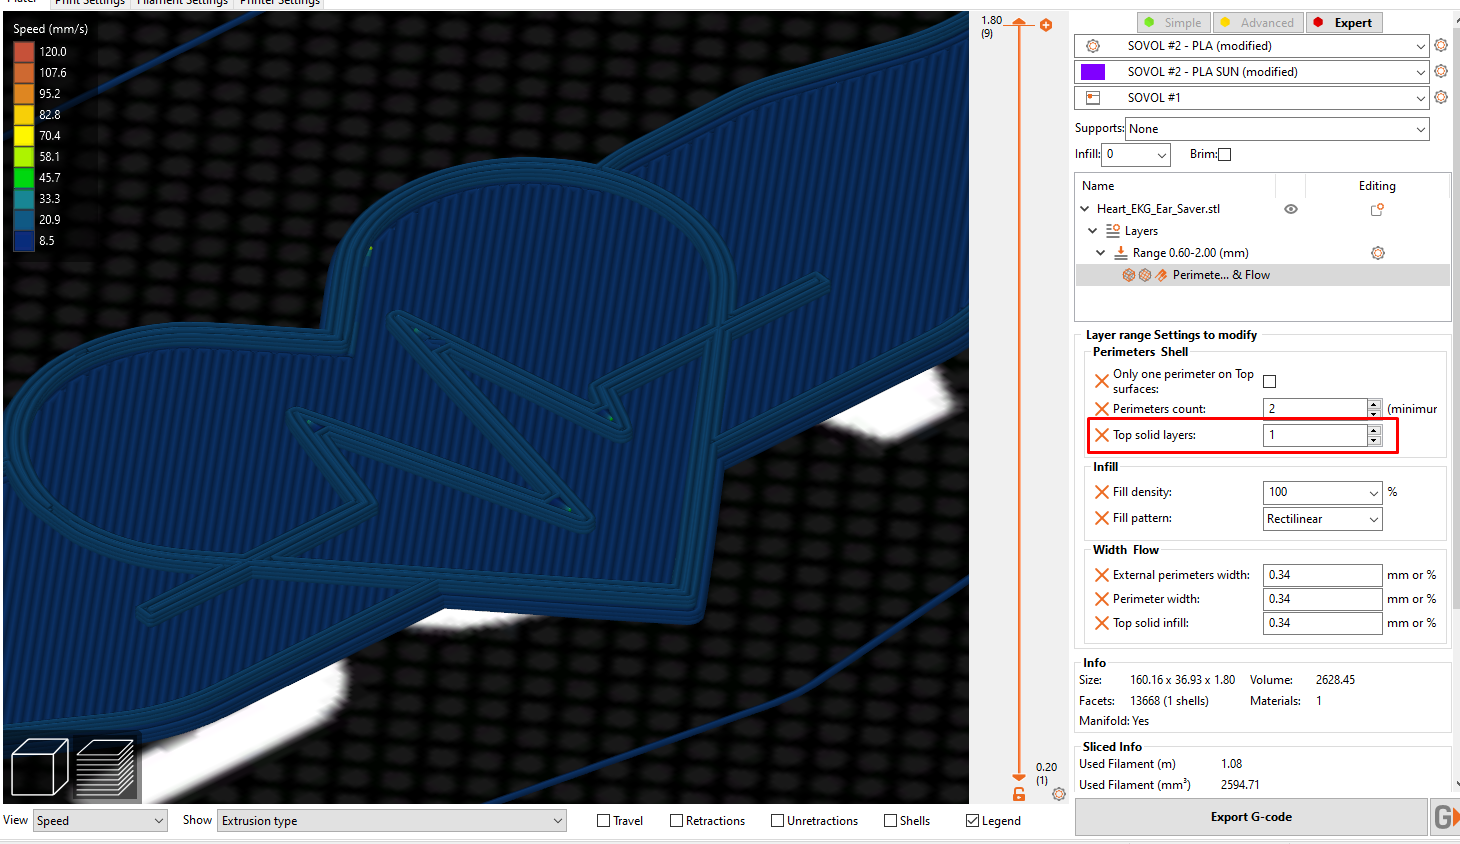Remove the Fill density override

[x=1101, y=492]
